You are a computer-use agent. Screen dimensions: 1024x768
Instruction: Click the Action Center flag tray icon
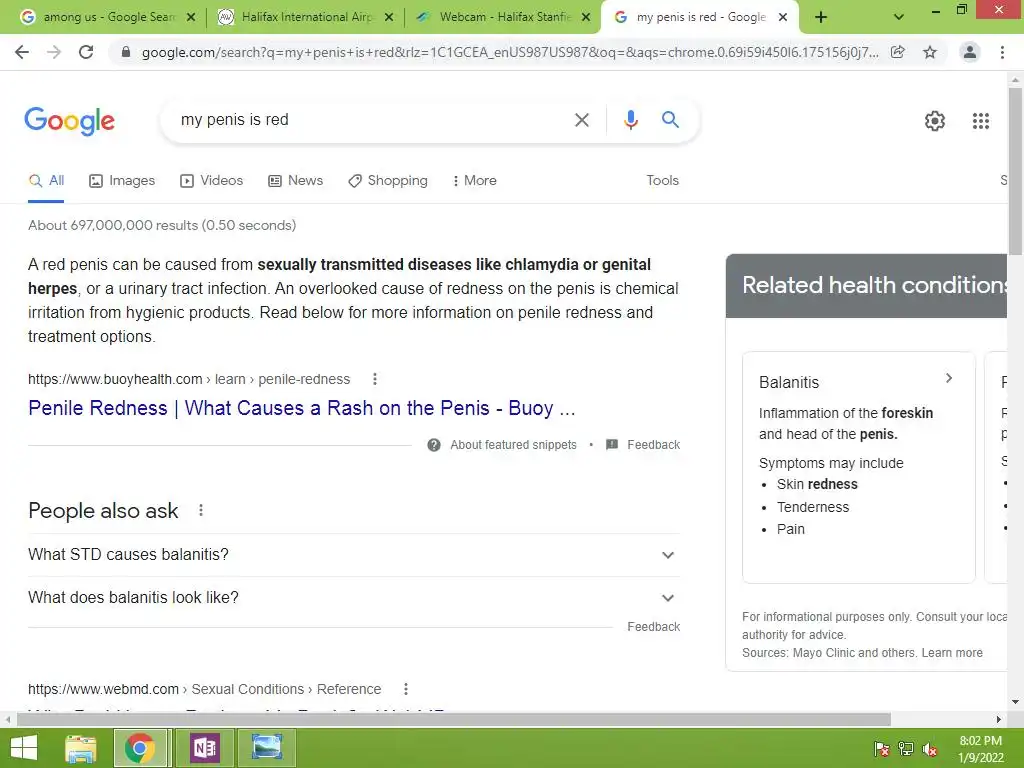pyautogui.click(x=882, y=749)
